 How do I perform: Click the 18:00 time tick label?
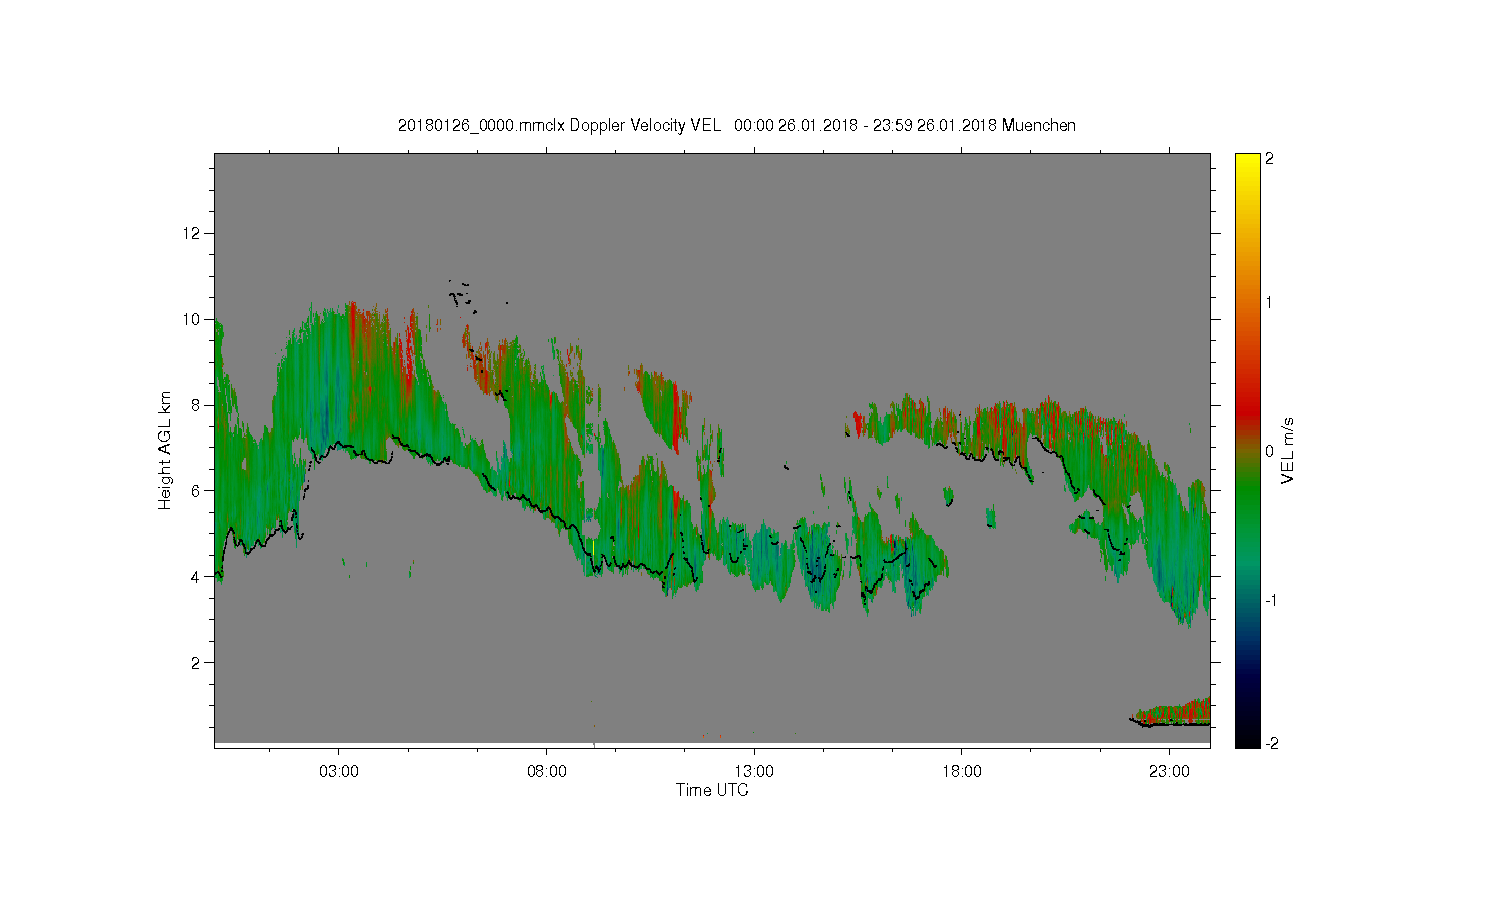pyautogui.click(x=962, y=772)
